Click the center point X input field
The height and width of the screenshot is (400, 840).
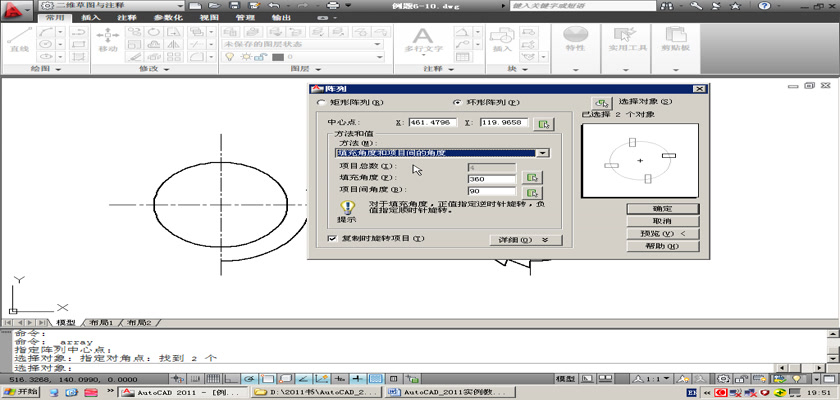click(x=432, y=123)
